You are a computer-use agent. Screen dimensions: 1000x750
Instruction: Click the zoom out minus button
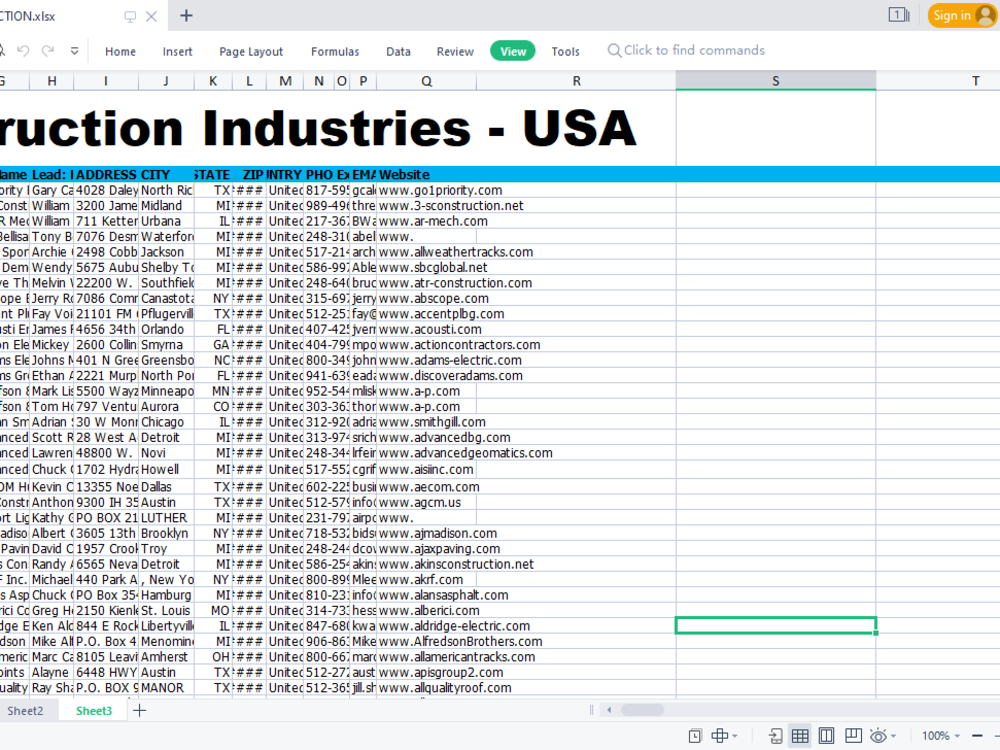(977, 736)
